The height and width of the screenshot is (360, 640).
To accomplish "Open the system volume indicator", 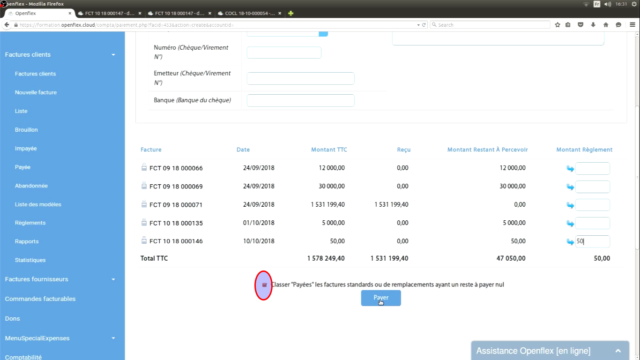I will point(607,4).
